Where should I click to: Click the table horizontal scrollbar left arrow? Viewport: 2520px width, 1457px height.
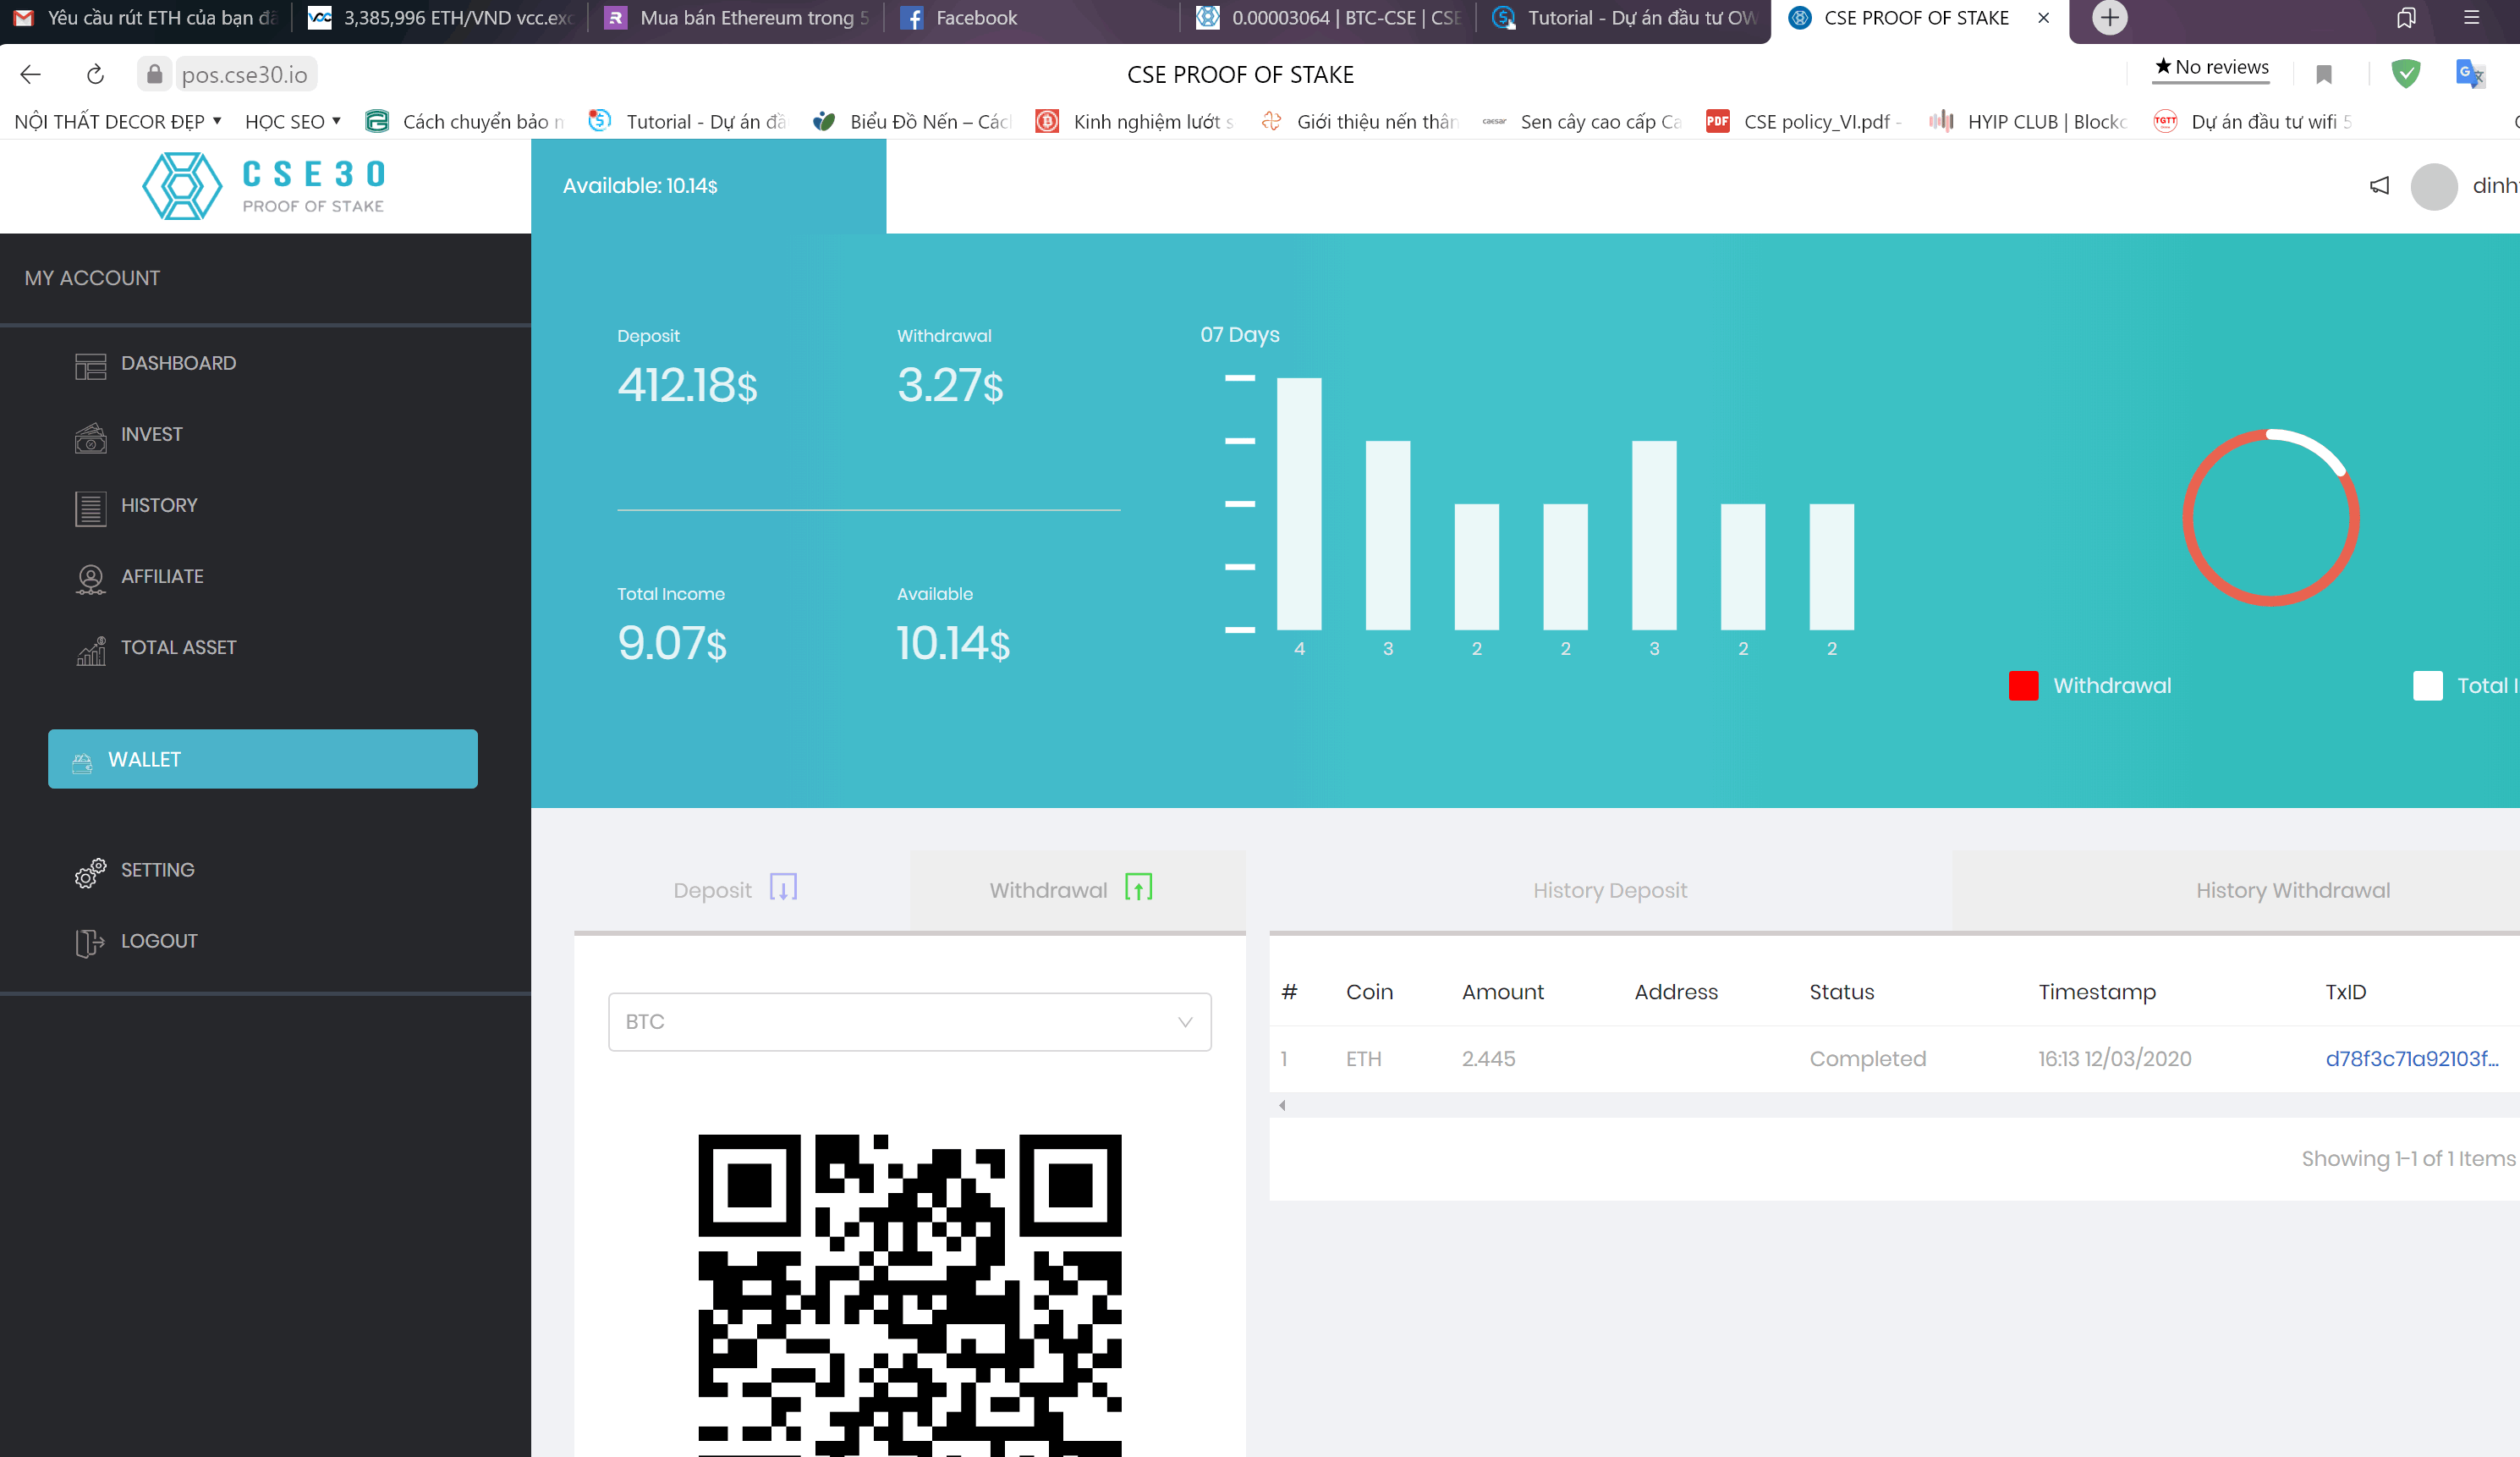click(1282, 1105)
